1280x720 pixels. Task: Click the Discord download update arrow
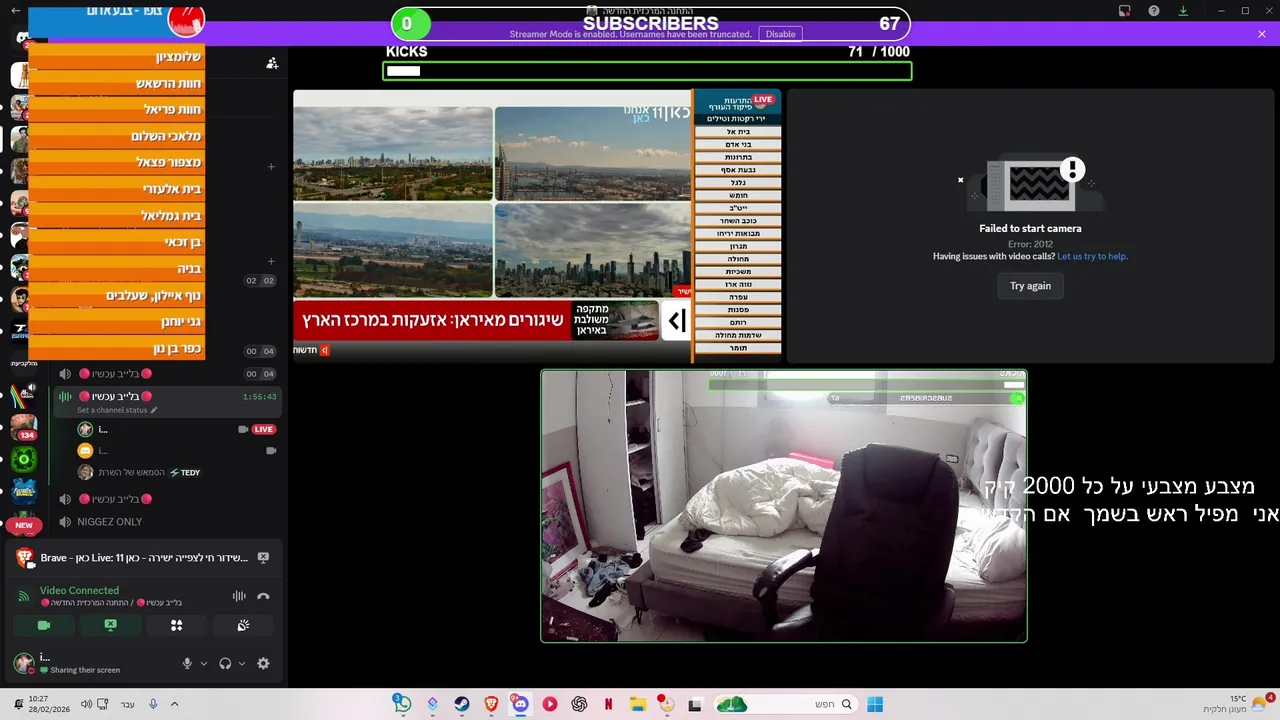[x=1183, y=11]
